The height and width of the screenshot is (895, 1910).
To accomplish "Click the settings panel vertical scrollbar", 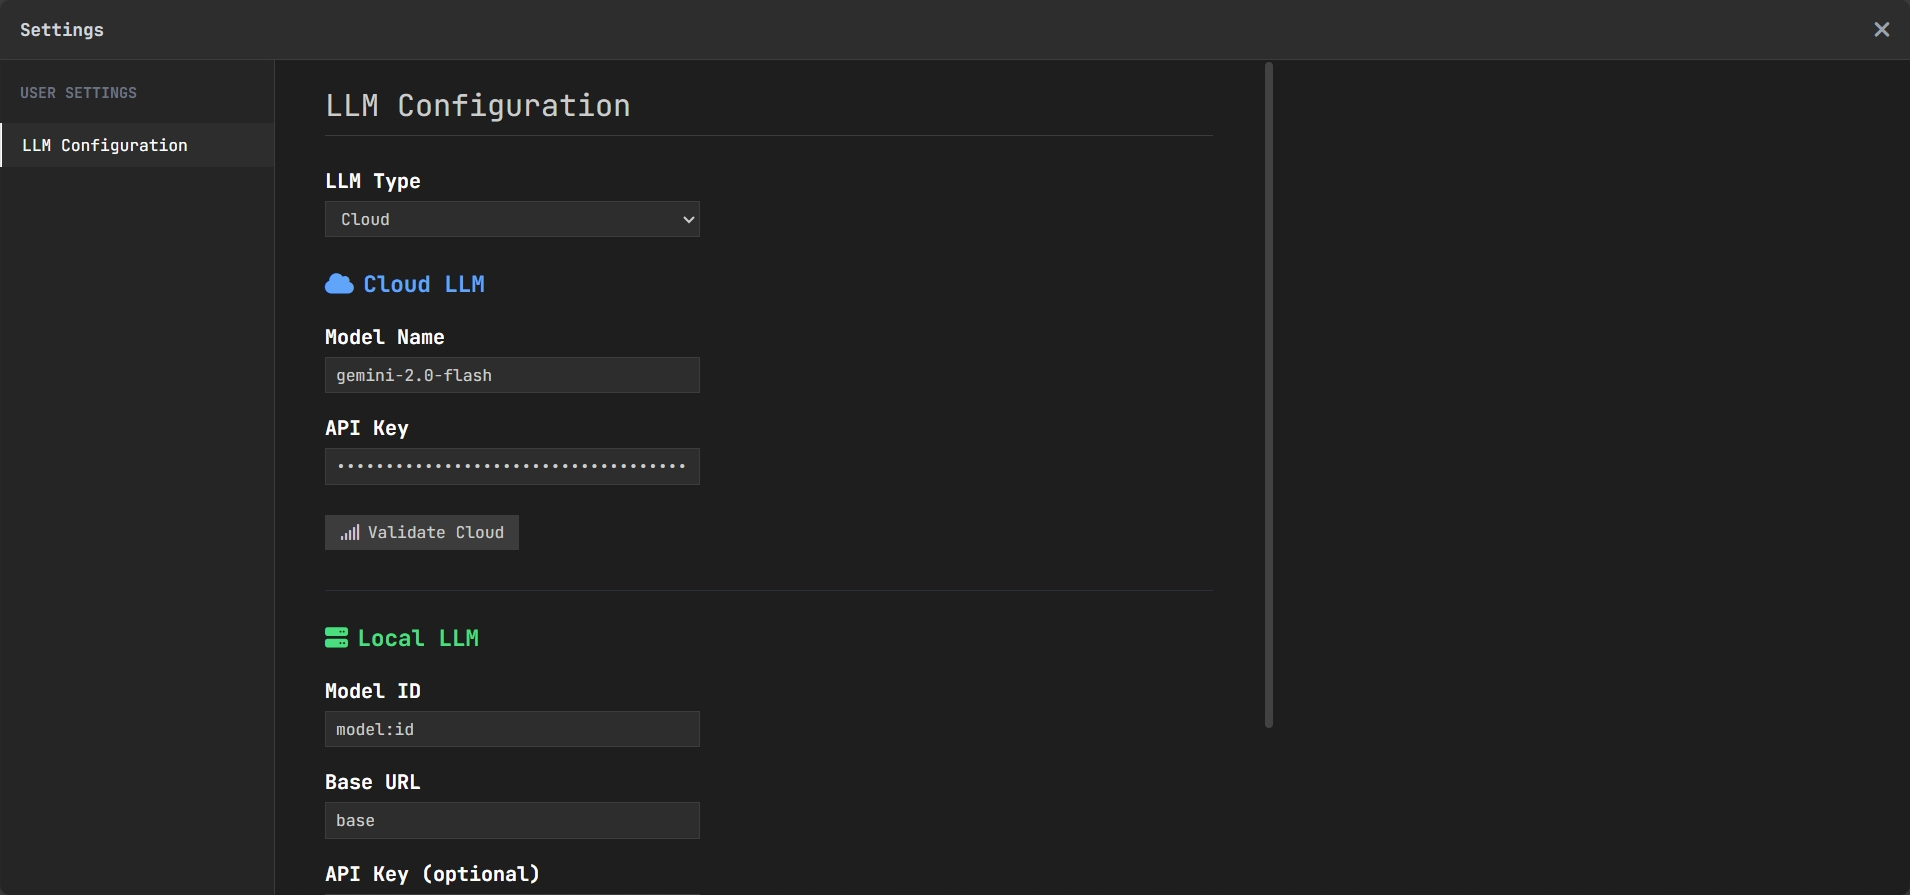I will tap(1268, 395).
